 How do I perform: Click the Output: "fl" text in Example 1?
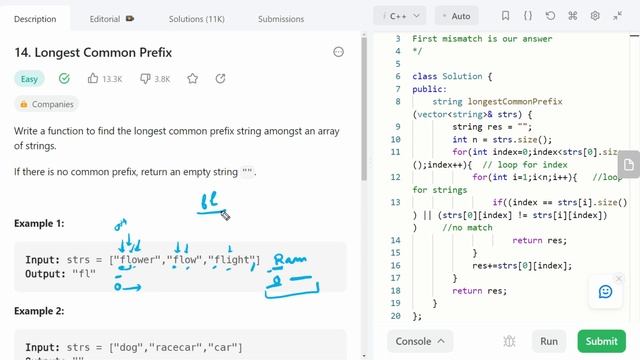point(60,274)
